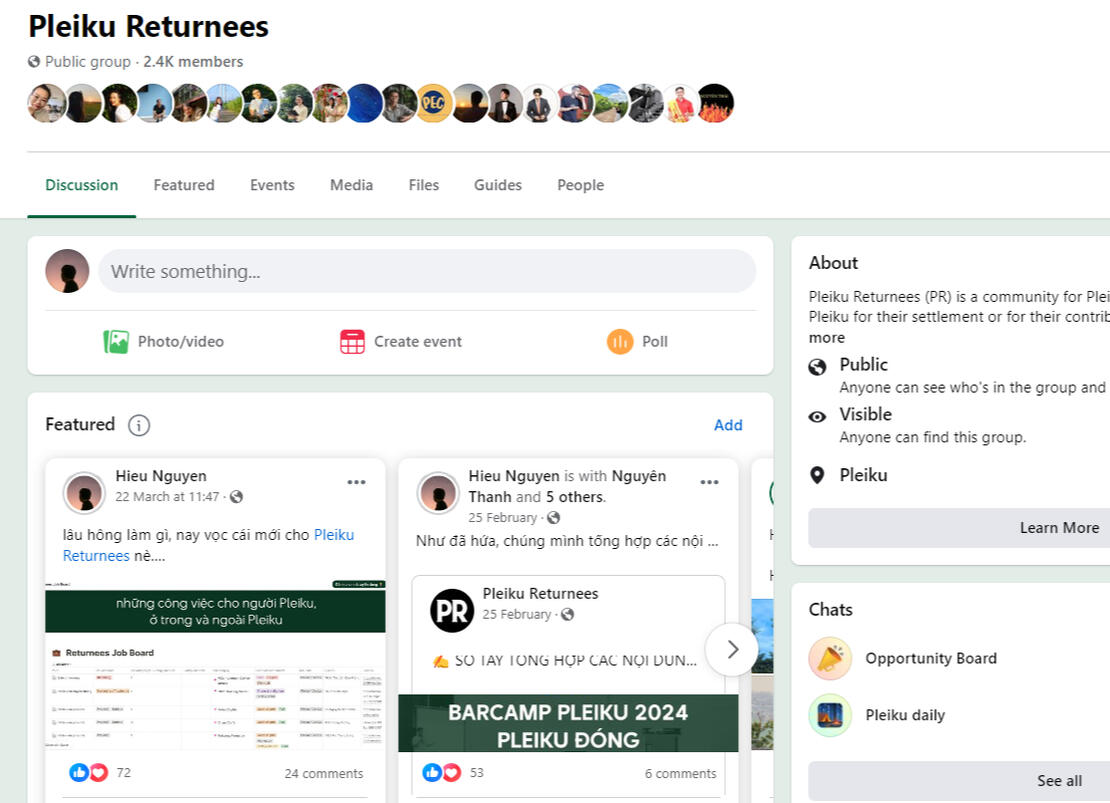This screenshot has height=803, width=1110.
Task: Open options menu on 22 March post
Action: click(356, 482)
